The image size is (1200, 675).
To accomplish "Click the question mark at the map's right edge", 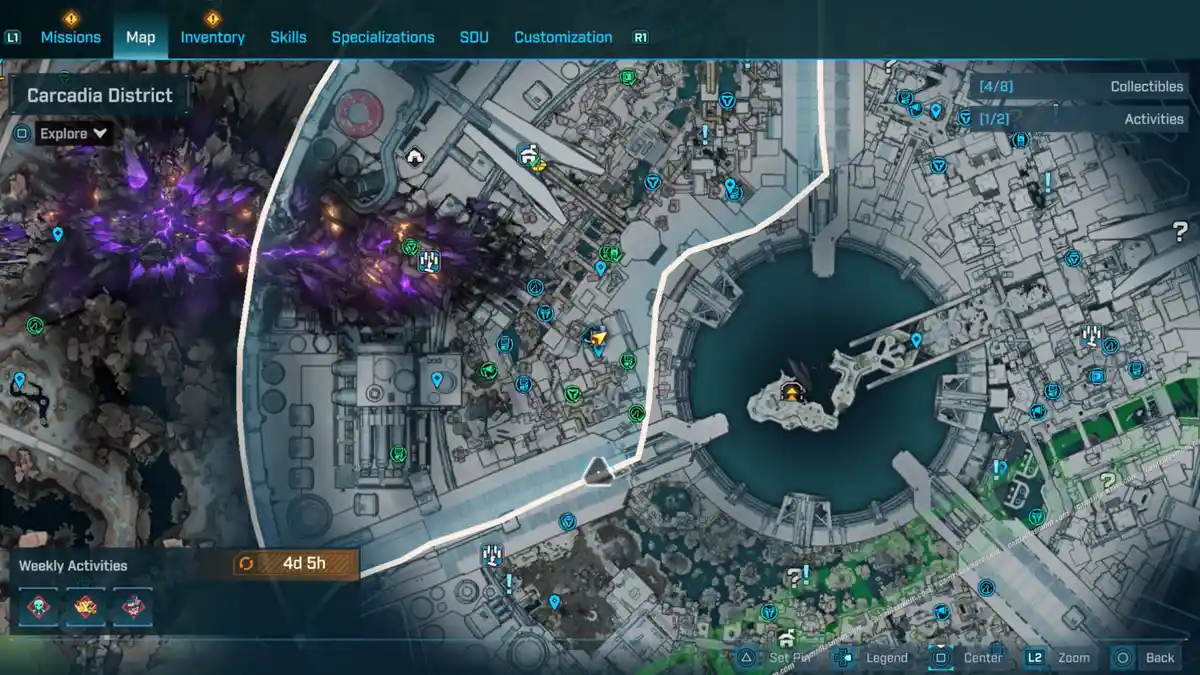I will coord(1180,233).
